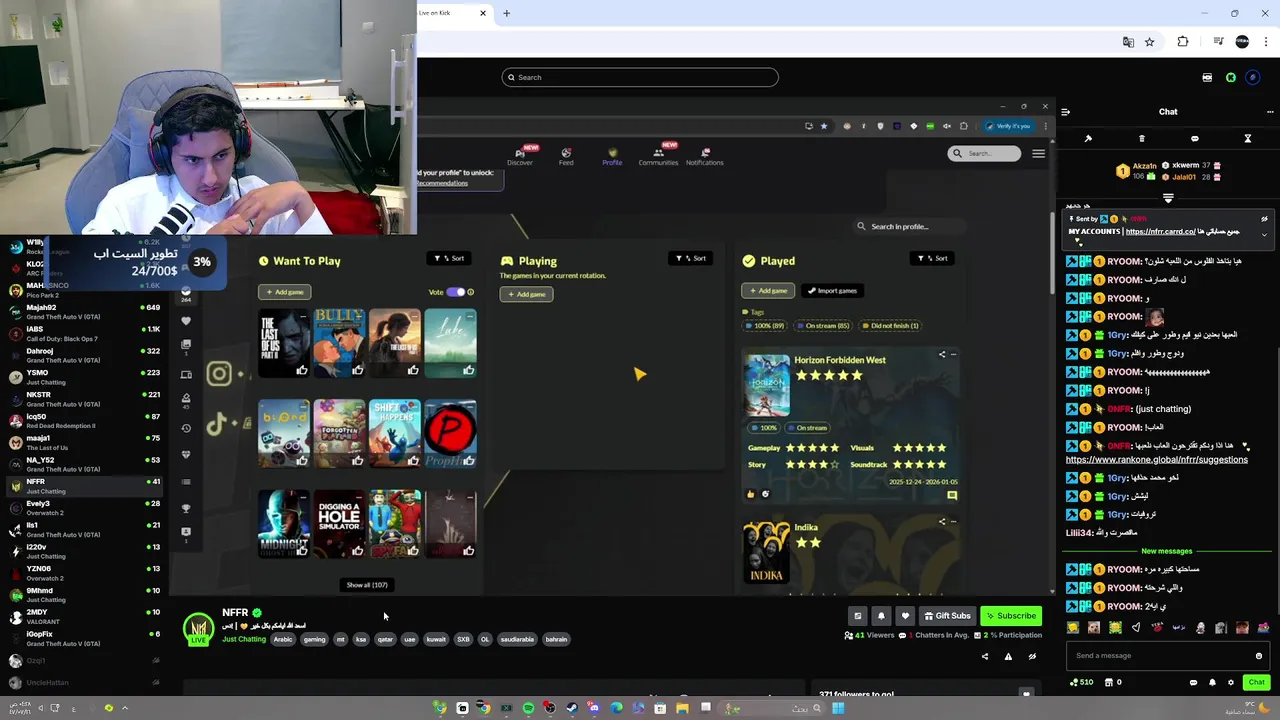Image resolution: width=1280 pixels, height=720 pixels.
Task: Open Spotify from Windows taskbar
Action: (x=528, y=708)
